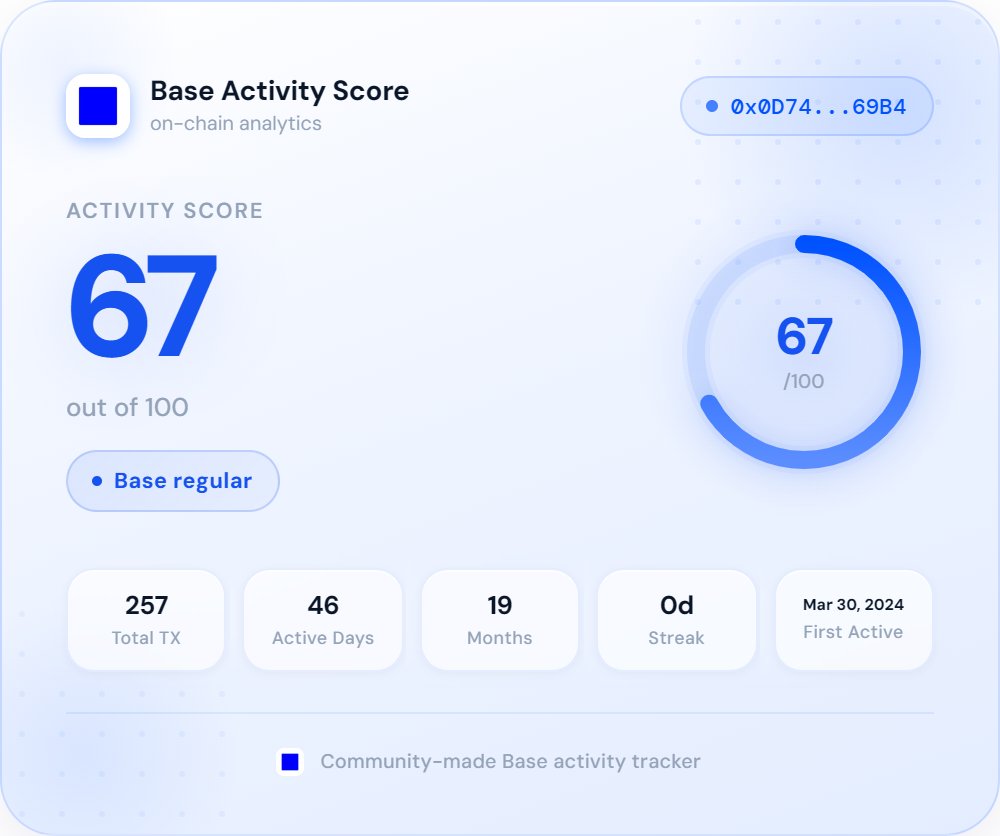The height and width of the screenshot is (836, 1000).
Task: Select the 19 Months card
Action: [x=499, y=620]
